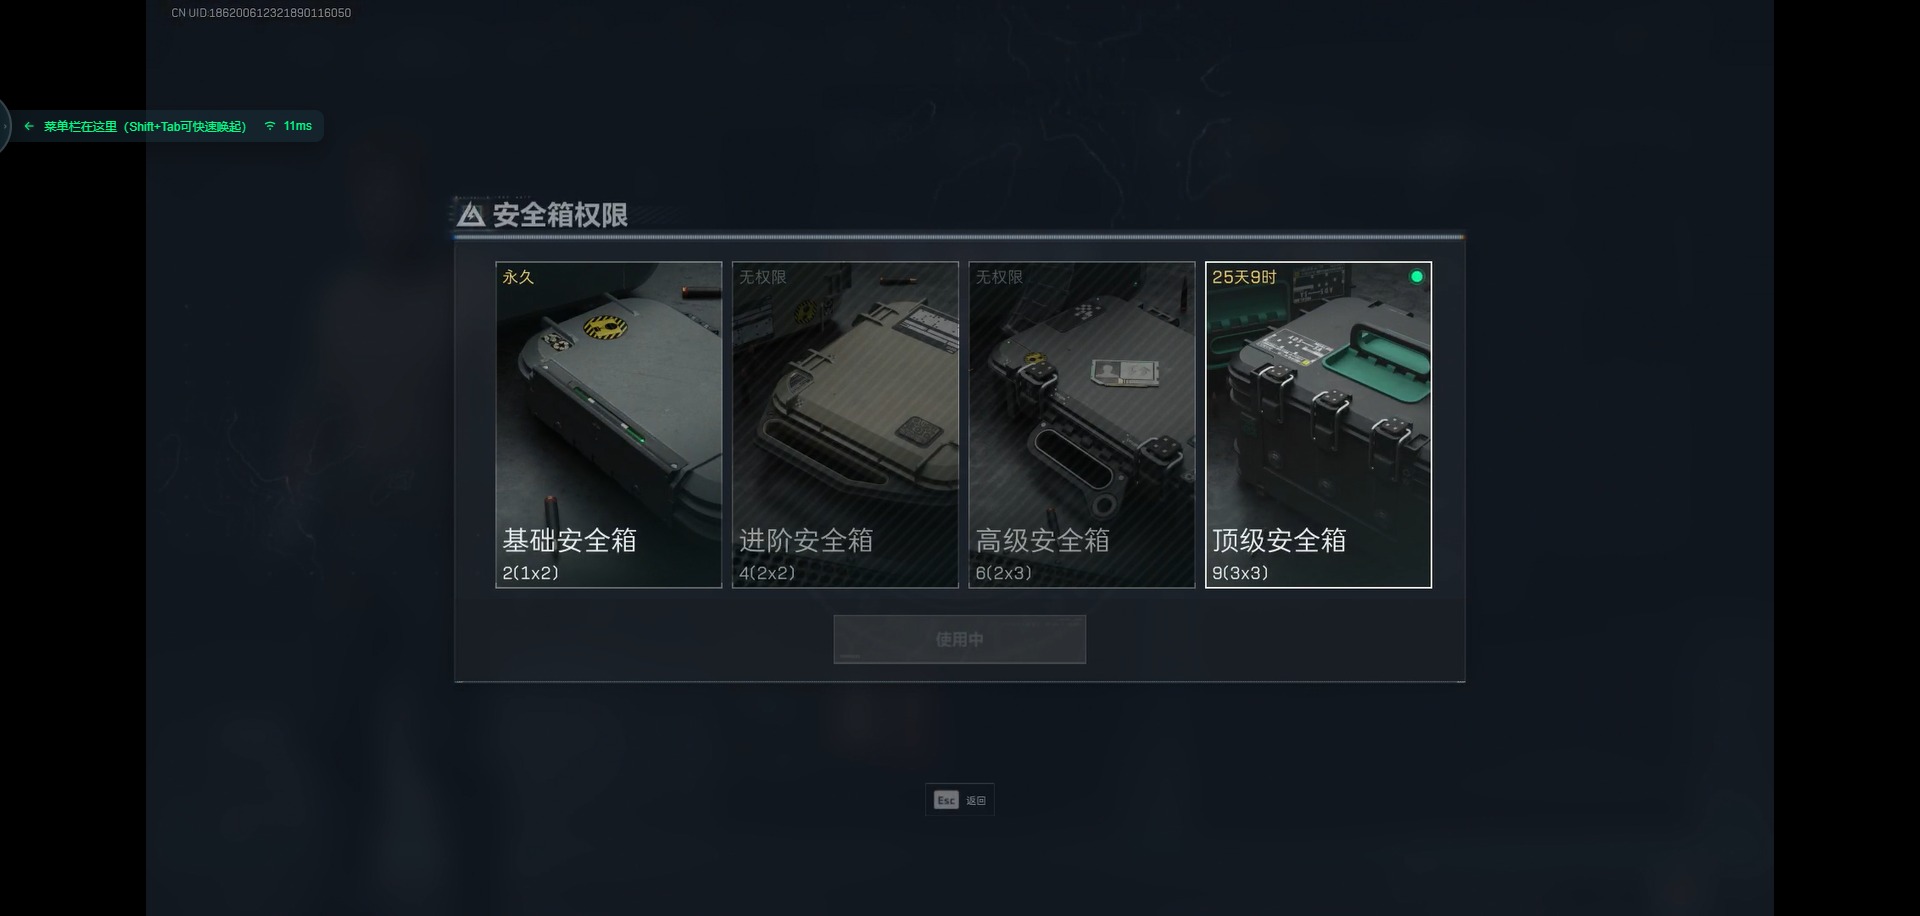Click the 25天9时 remaining time label
The height and width of the screenshot is (916, 1920).
[1244, 277]
